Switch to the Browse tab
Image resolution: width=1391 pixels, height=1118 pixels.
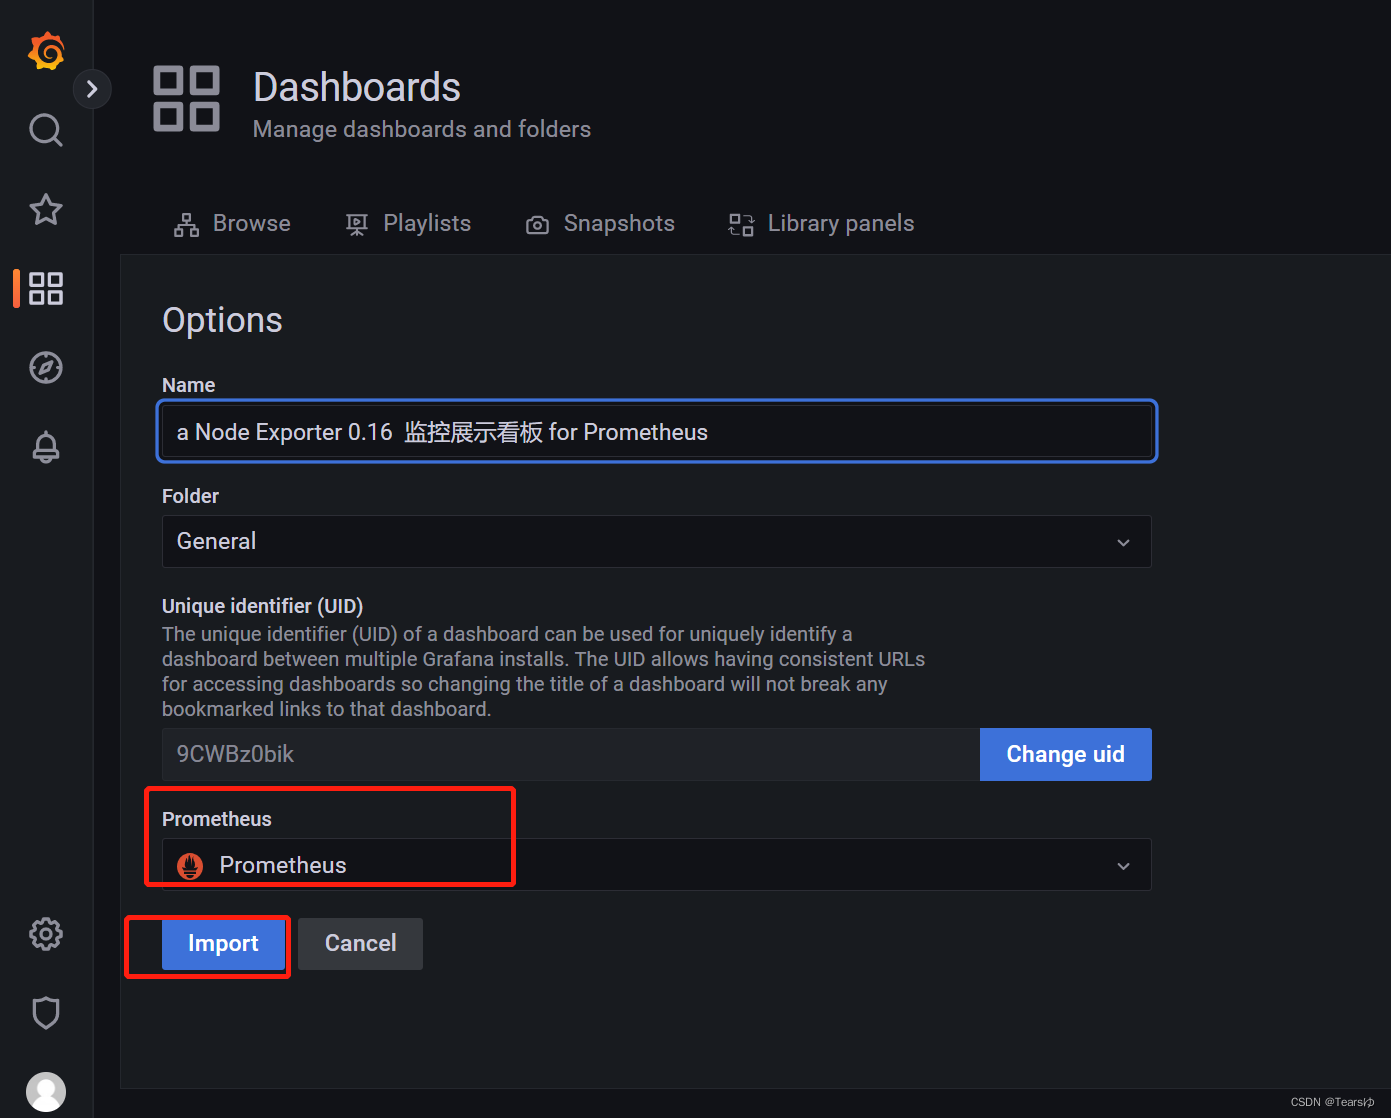(x=232, y=224)
